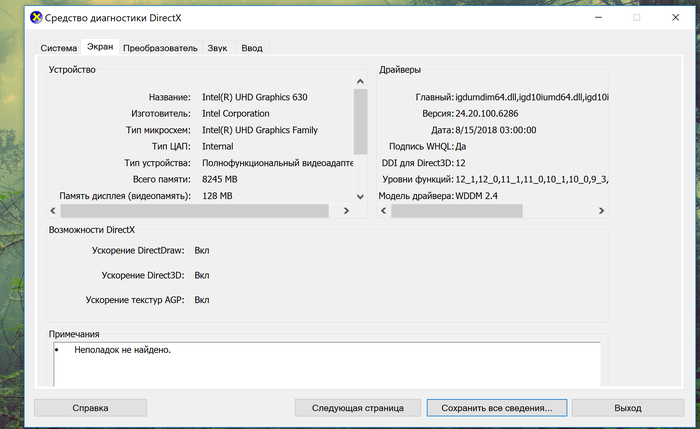Image resolution: width=700 pixels, height=429 pixels.
Task: Open the Преобразователь tab
Action: [x=160, y=48]
